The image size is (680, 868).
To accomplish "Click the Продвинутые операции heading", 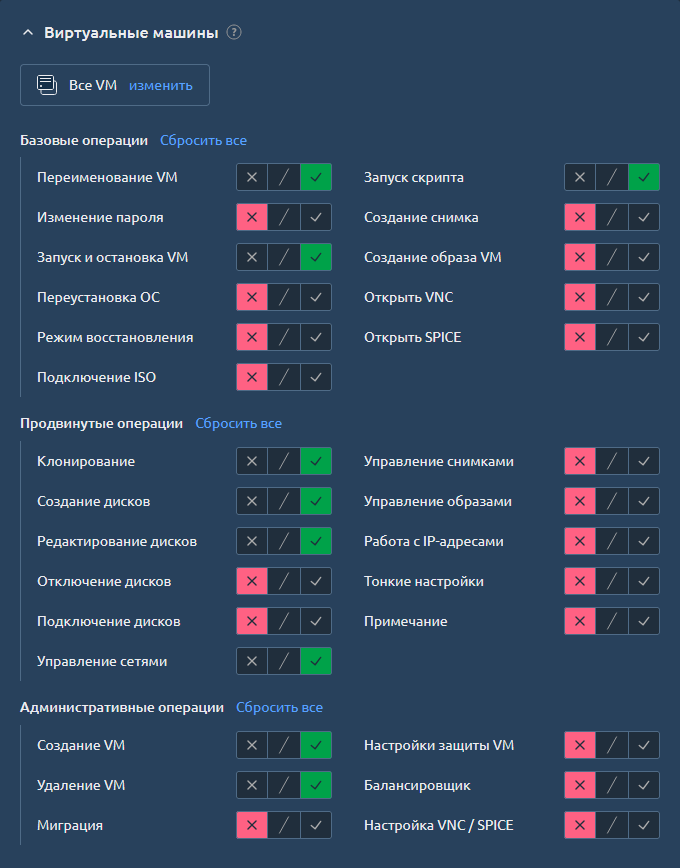I will [x=101, y=423].
